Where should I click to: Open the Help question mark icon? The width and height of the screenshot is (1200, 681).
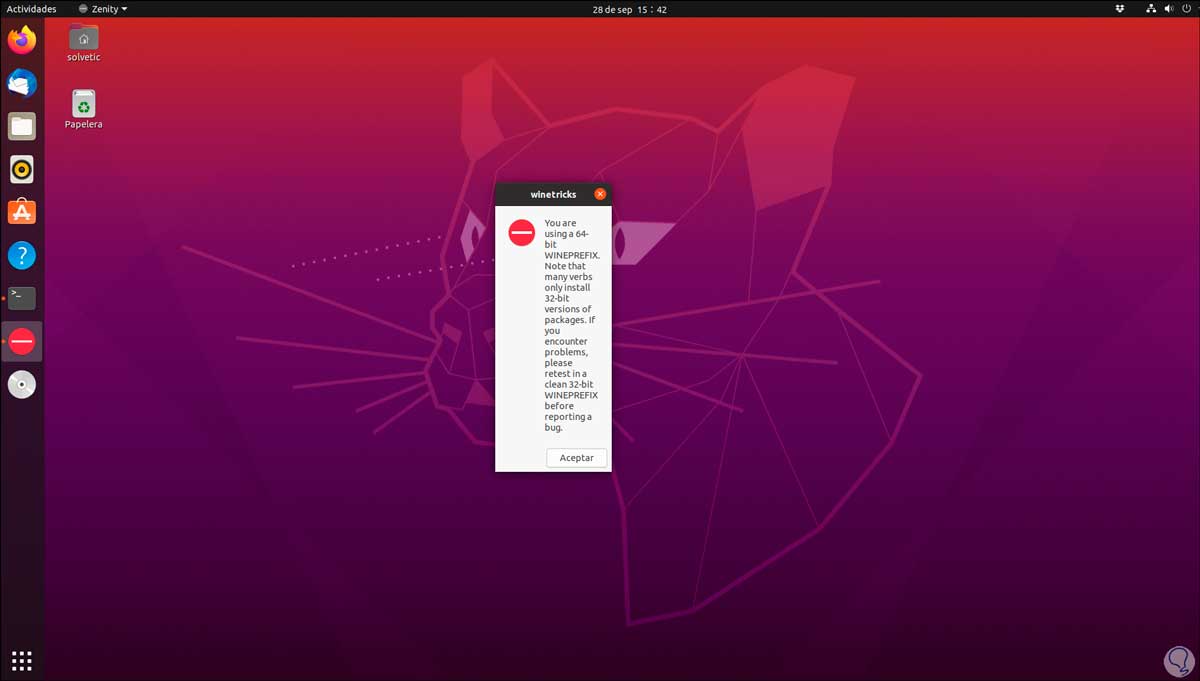[22, 255]
